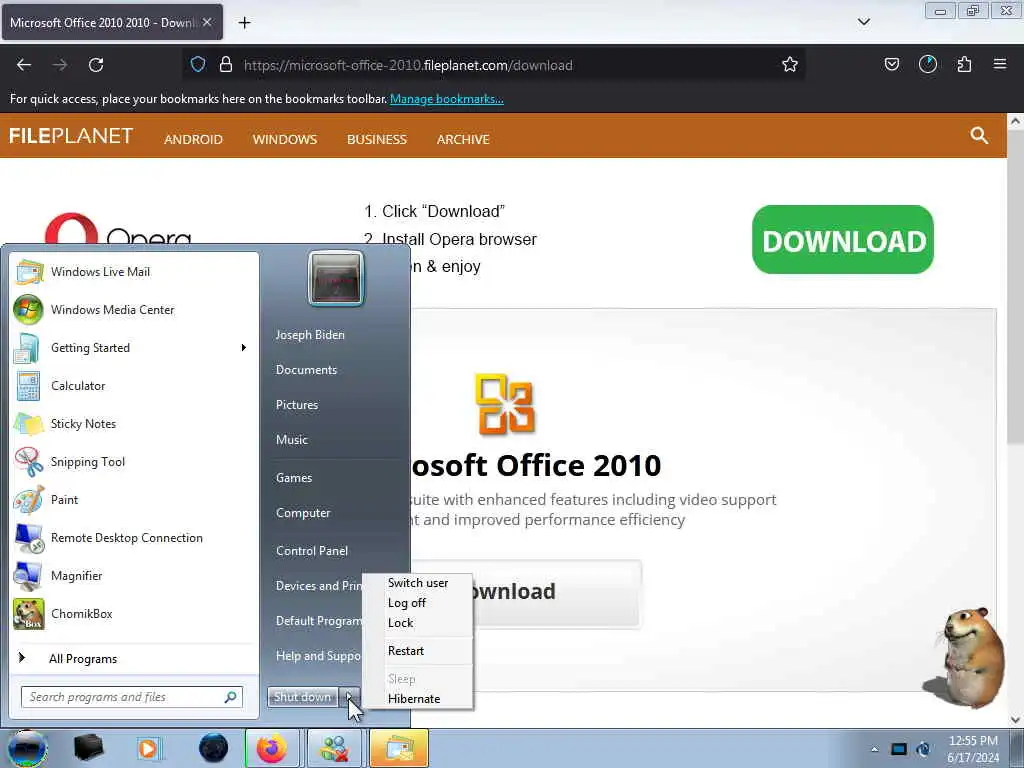Launch Magnifier
This screenshot has width=1024, height=768.
tap(134, 575)
